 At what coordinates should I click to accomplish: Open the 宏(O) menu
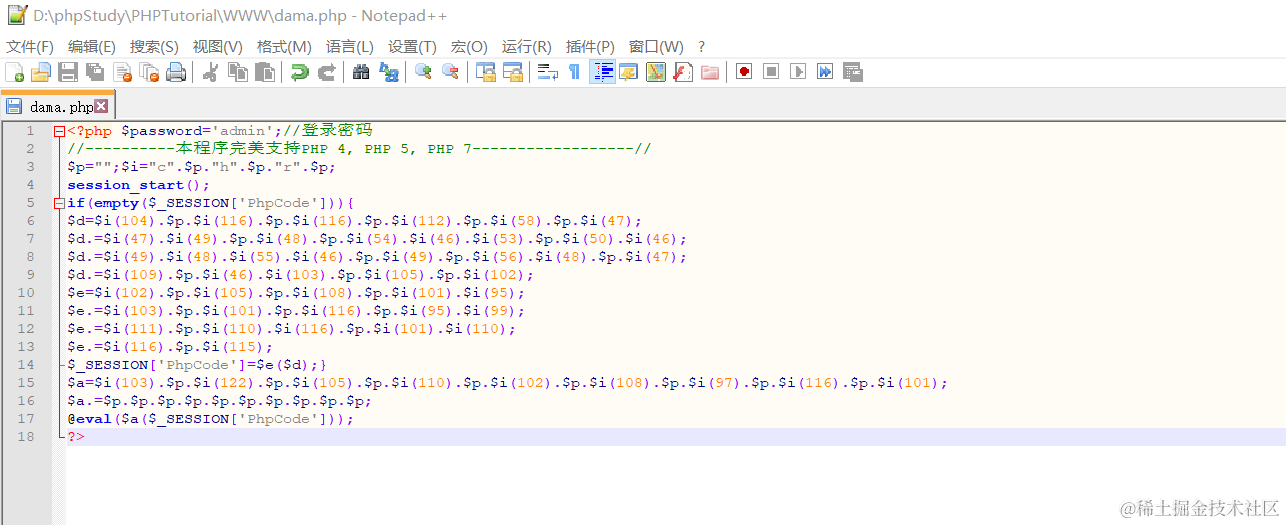pyautogui.click(x=469, y=47)
